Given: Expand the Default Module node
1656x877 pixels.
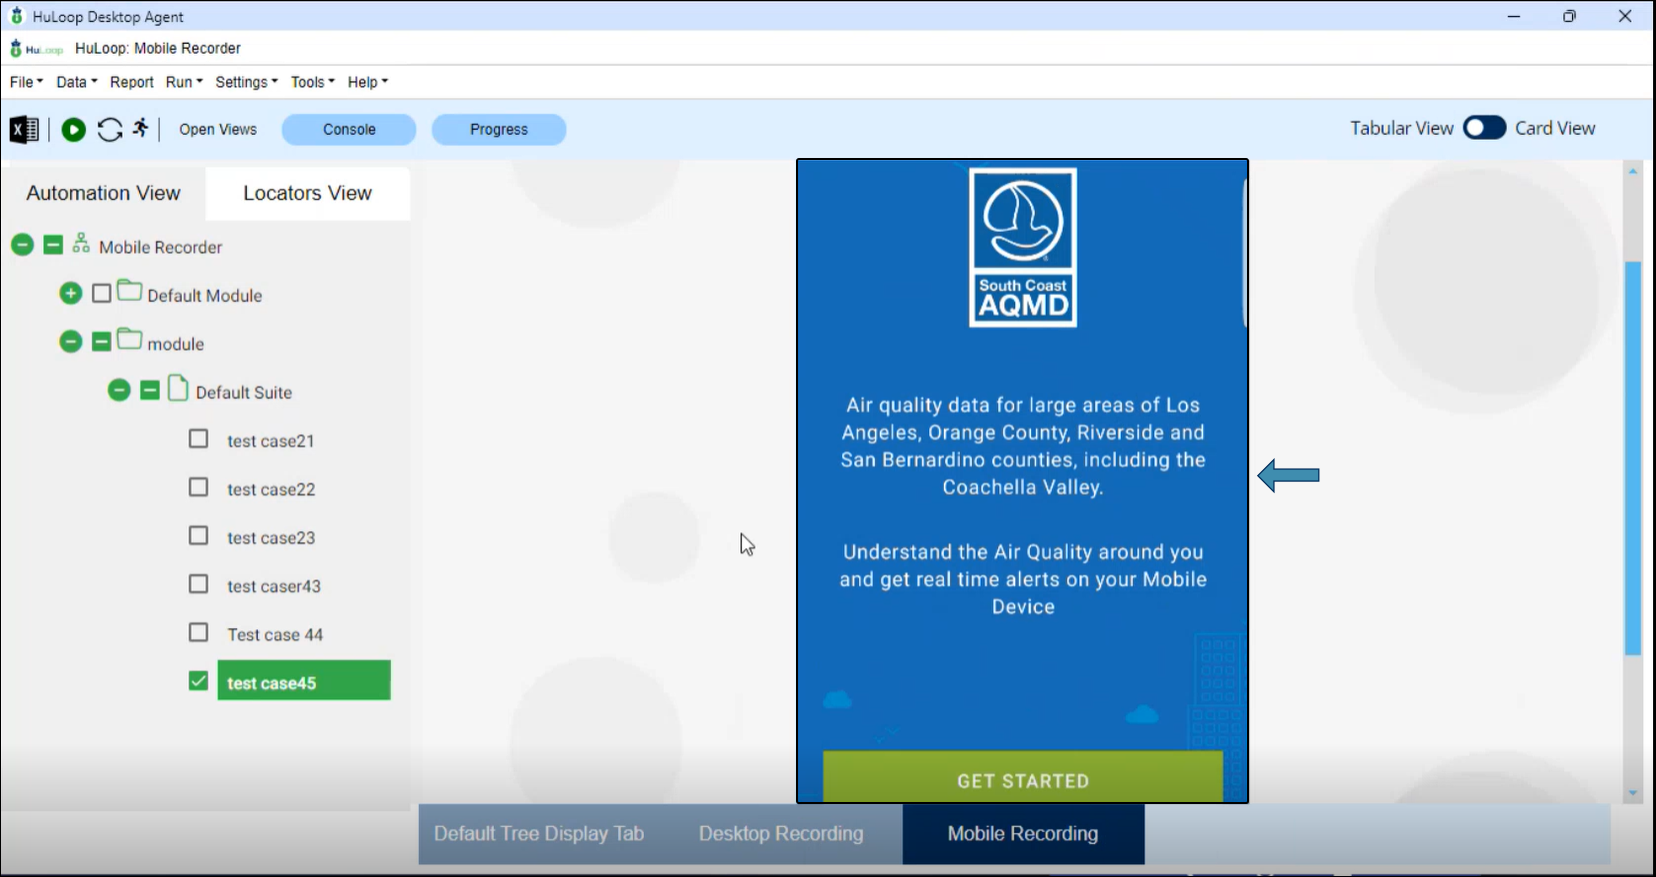Looking at the screenshot, I should (x=70, y=293).
